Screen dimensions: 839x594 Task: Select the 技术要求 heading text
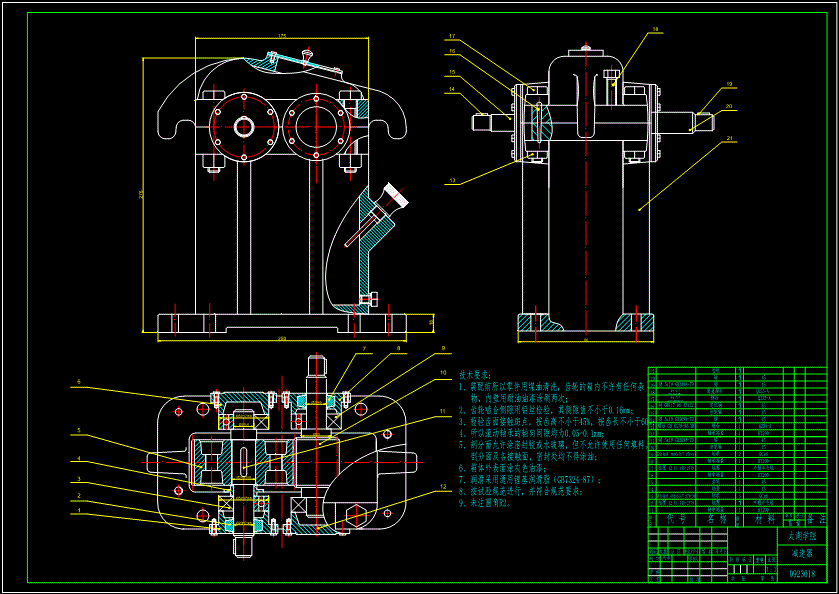coord(475,375)
